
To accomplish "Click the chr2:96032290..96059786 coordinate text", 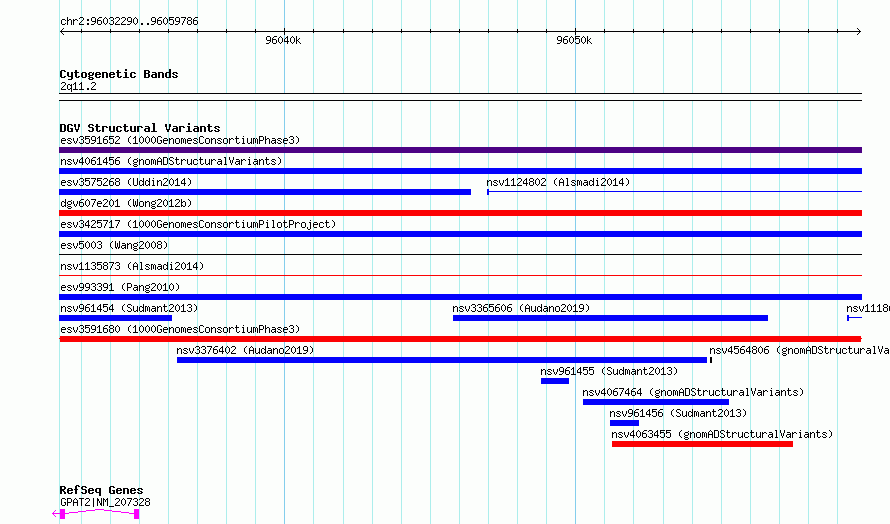I will [129, 22].
